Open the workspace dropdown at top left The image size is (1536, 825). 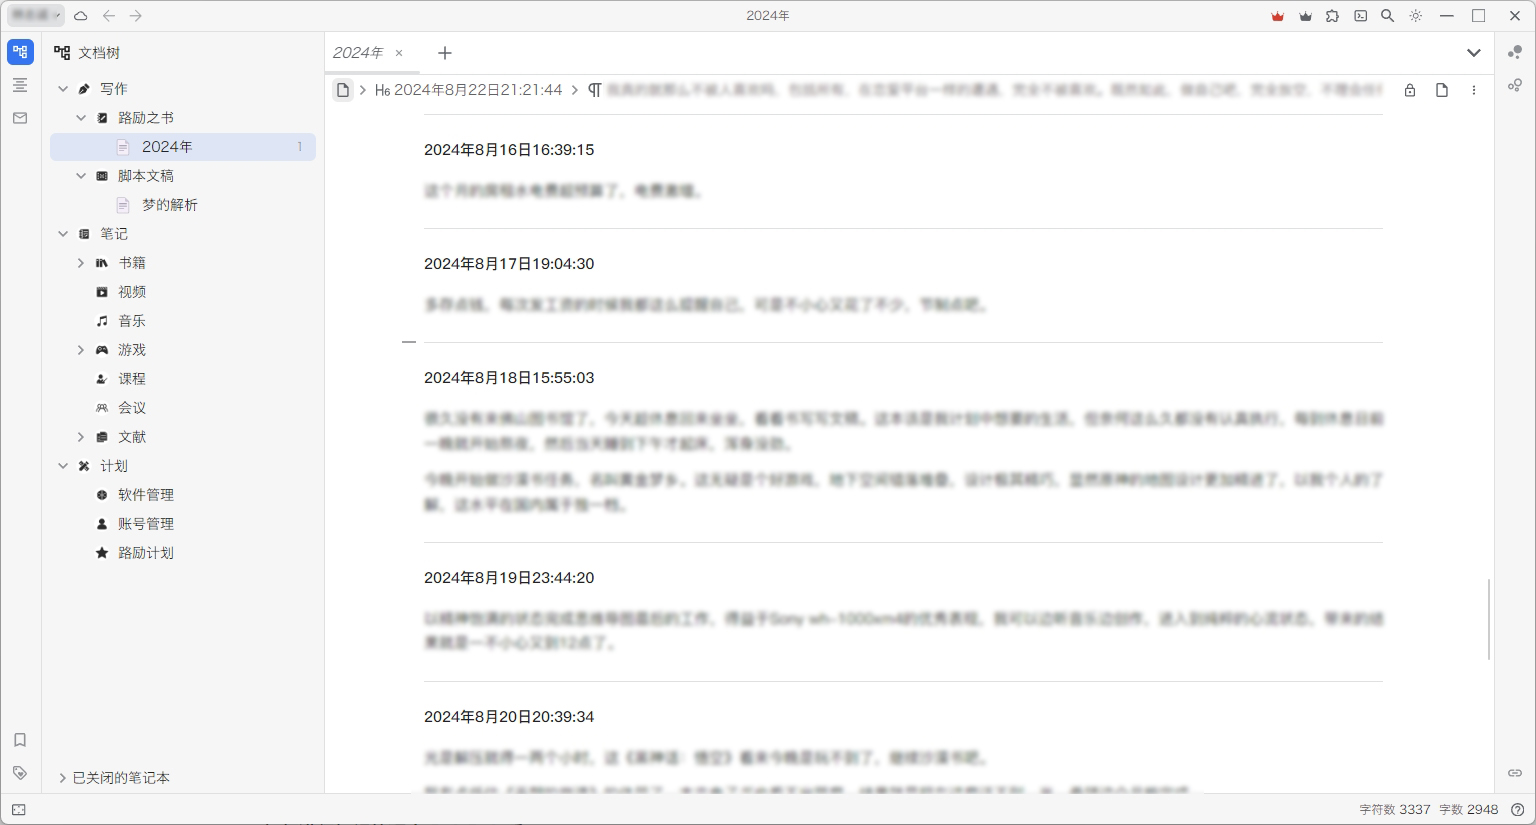point(36,16)
